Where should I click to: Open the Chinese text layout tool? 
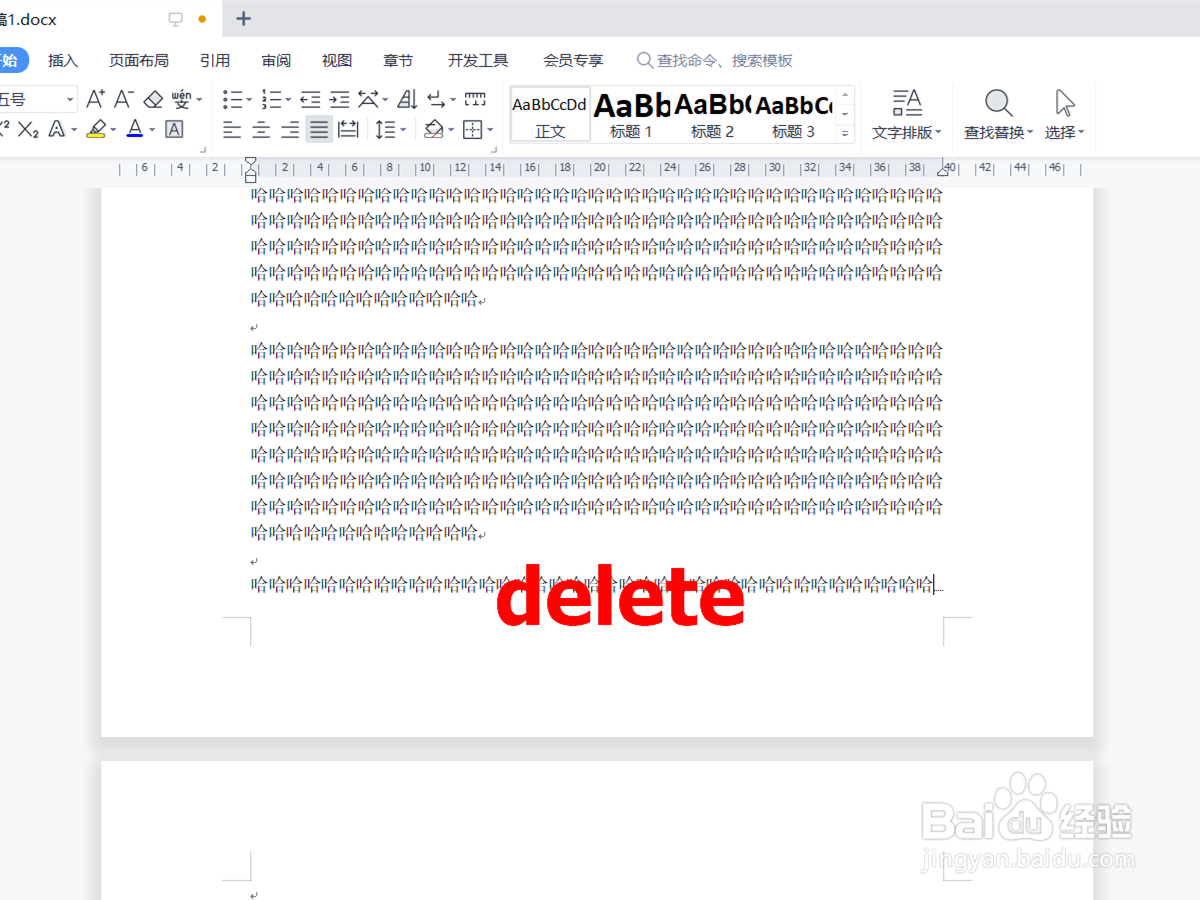(368, 99)
